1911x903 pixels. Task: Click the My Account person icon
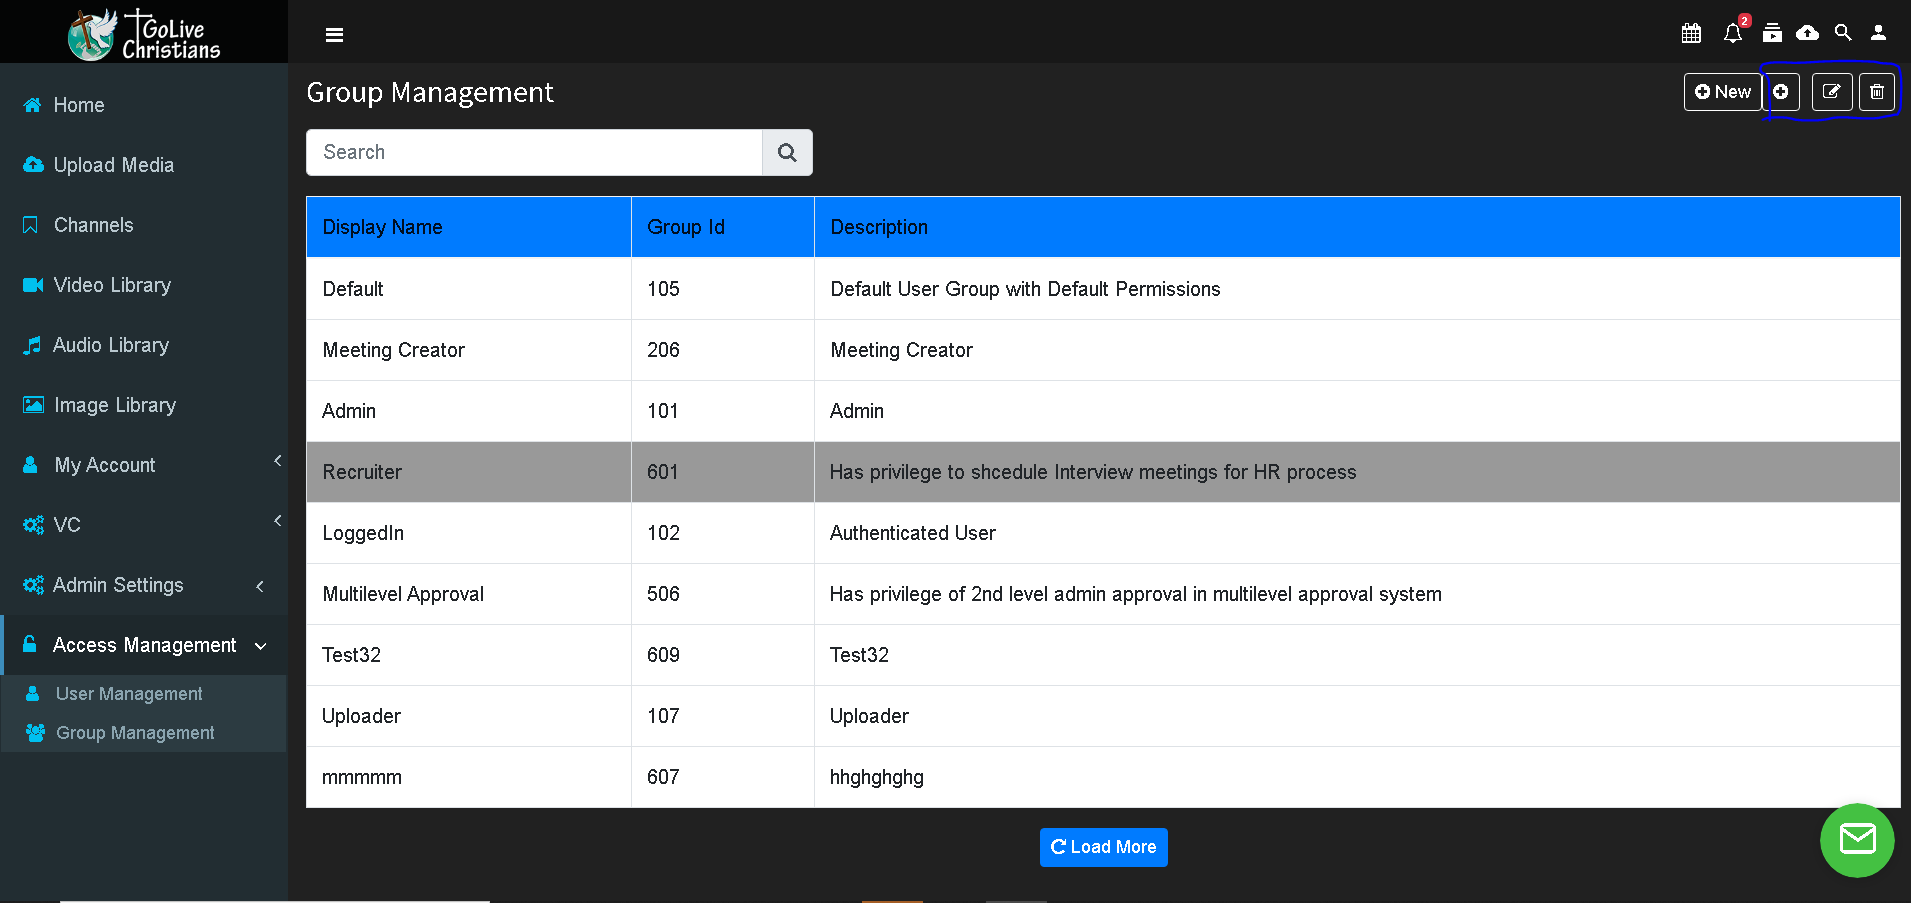[30, 465]
